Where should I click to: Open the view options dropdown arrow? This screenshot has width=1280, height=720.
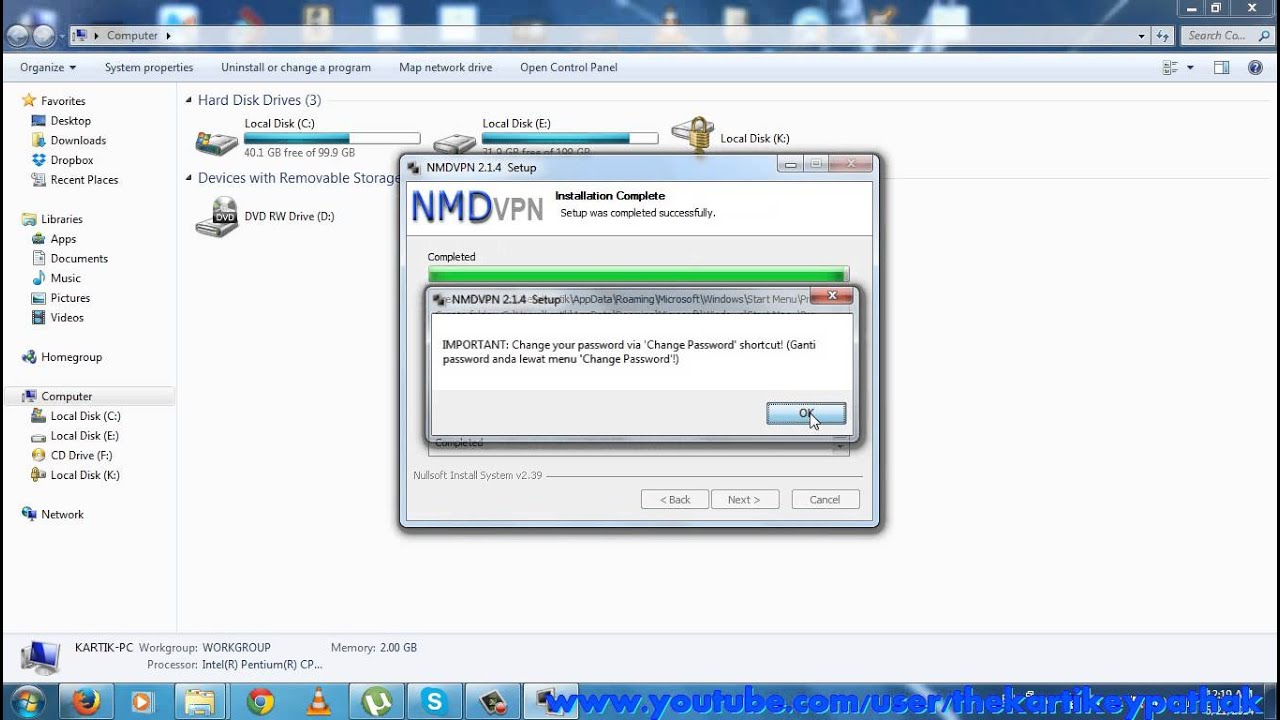1190,67
